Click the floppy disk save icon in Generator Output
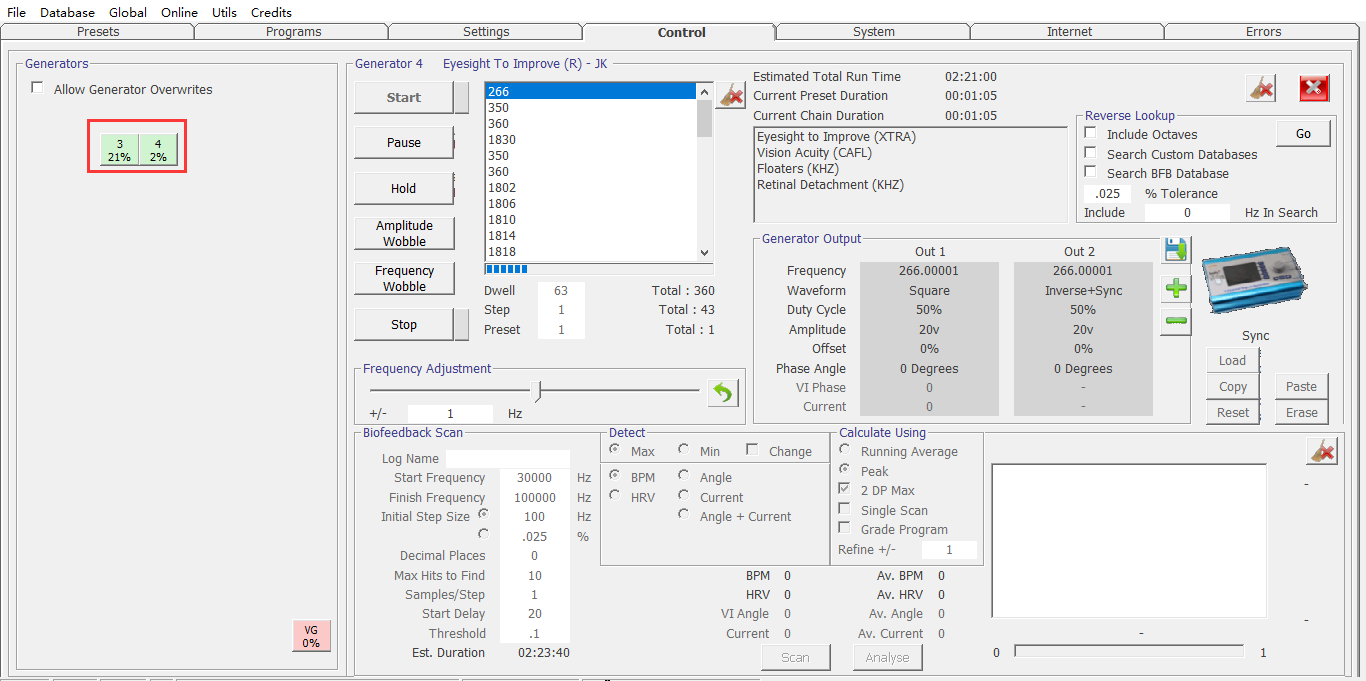 point(1176,250)
